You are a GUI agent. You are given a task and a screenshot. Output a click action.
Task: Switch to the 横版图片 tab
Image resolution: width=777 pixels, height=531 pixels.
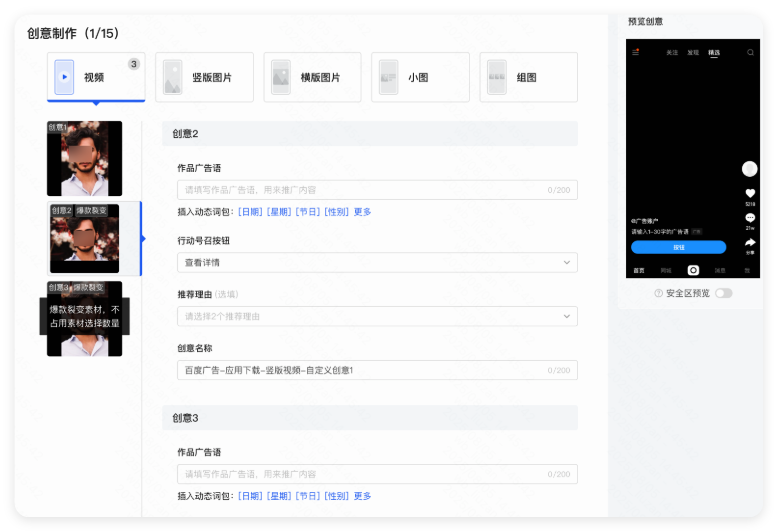(312, 77)
